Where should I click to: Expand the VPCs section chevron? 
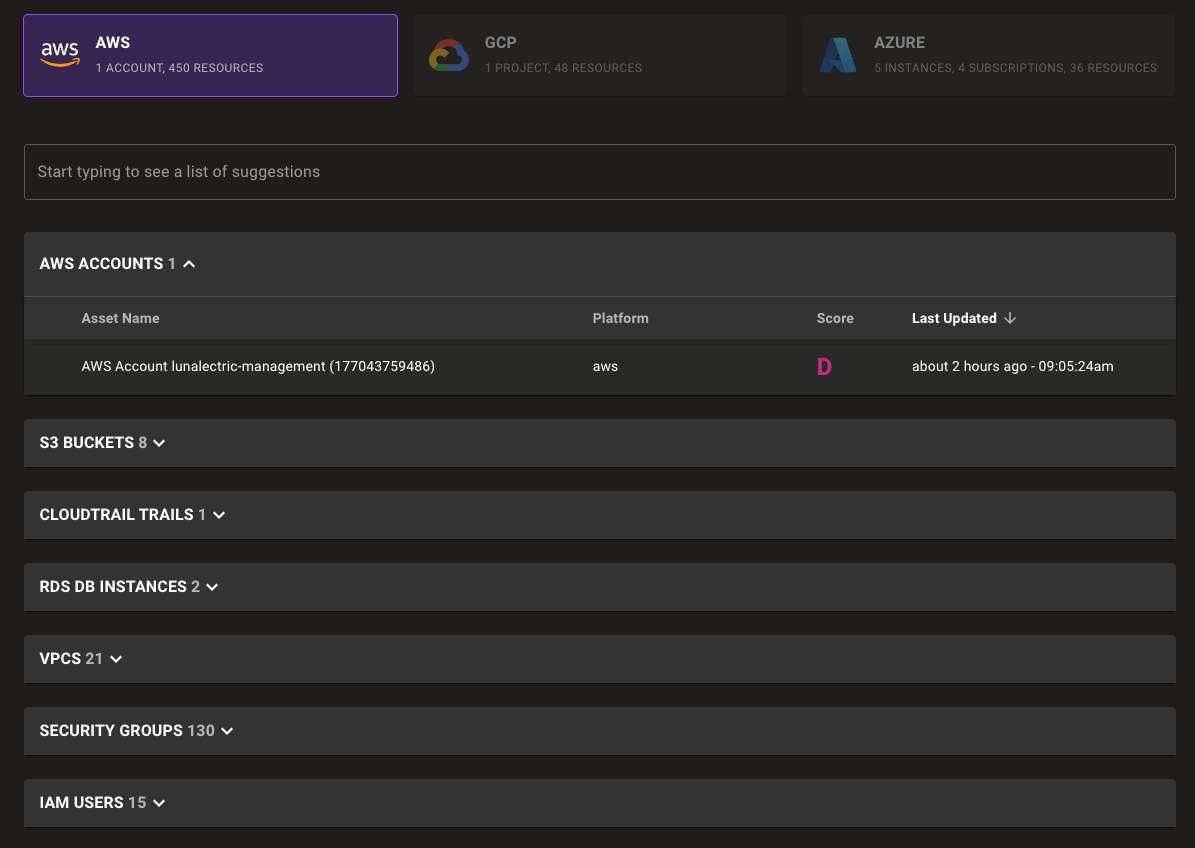(x=116, y=659)
